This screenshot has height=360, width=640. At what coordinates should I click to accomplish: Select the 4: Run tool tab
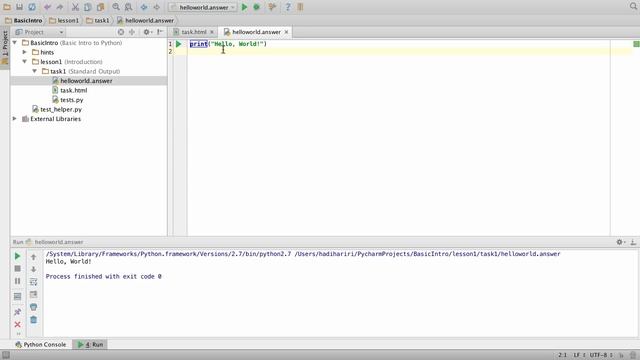coord(90,344)
